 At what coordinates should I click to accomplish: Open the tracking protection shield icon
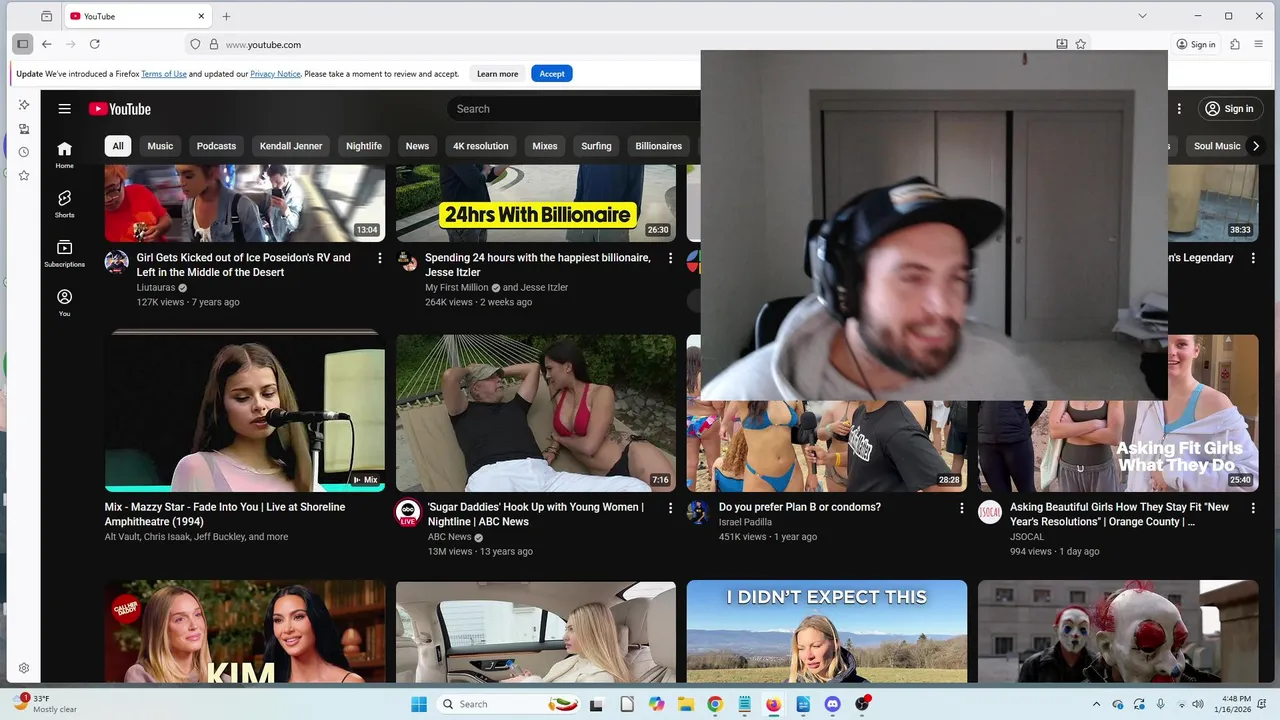196,44
